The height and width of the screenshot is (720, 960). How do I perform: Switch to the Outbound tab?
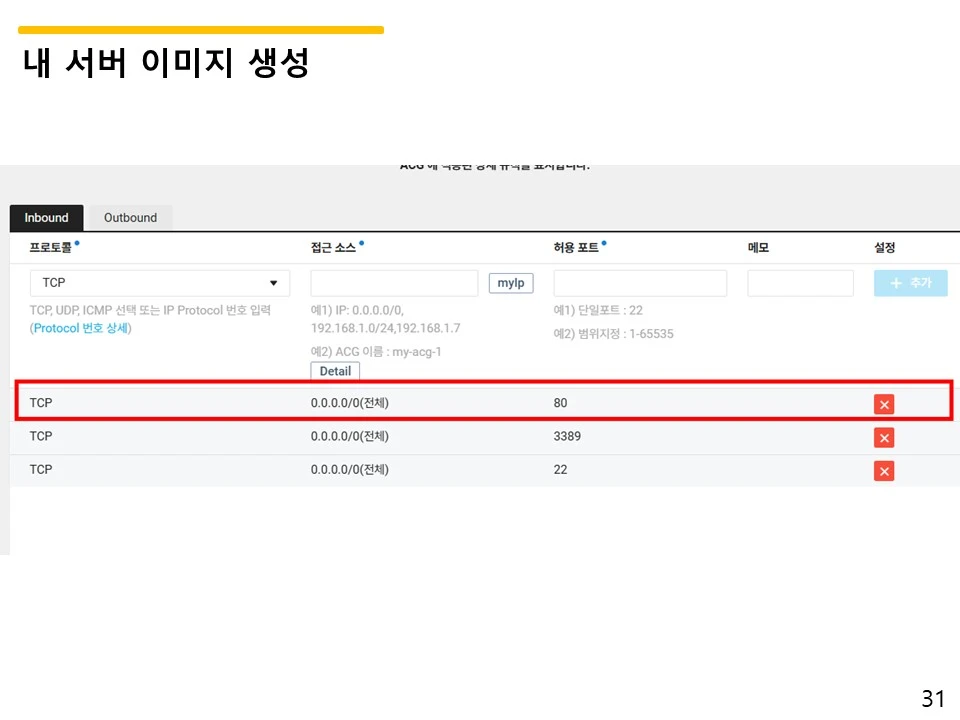(130, 217)
